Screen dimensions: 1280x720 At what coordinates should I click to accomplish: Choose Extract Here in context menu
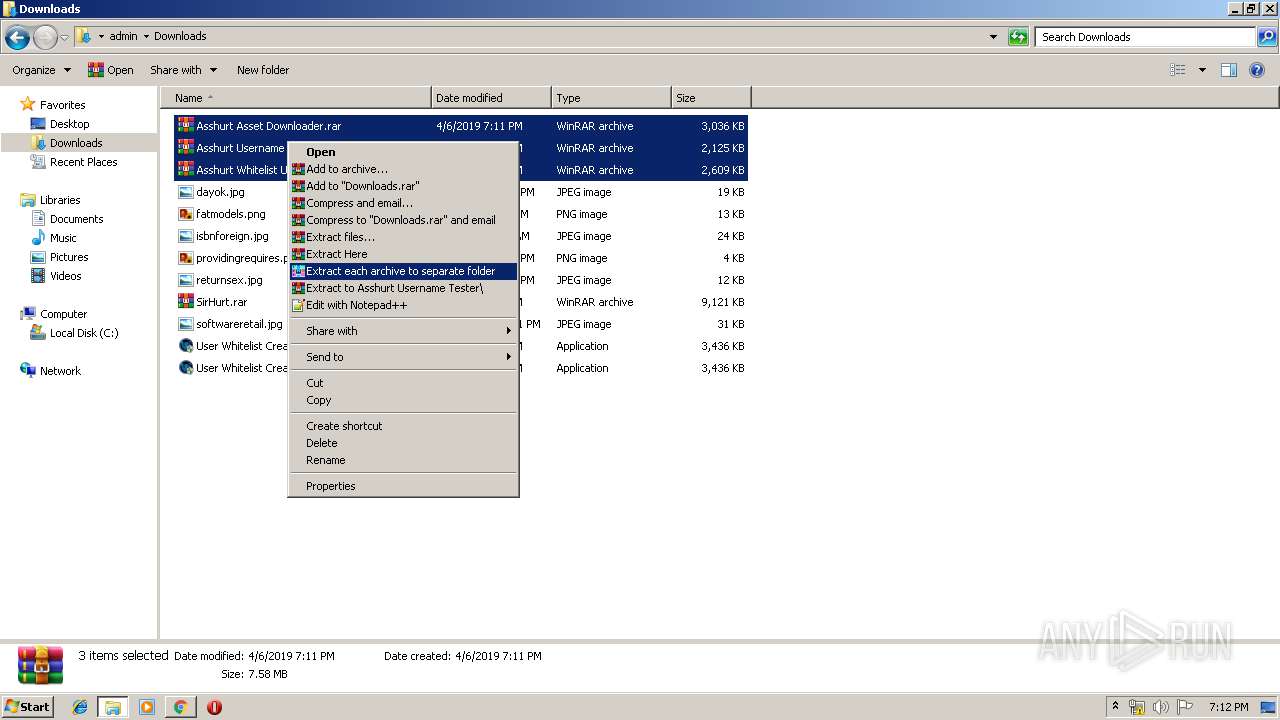(x=403, y=254)
